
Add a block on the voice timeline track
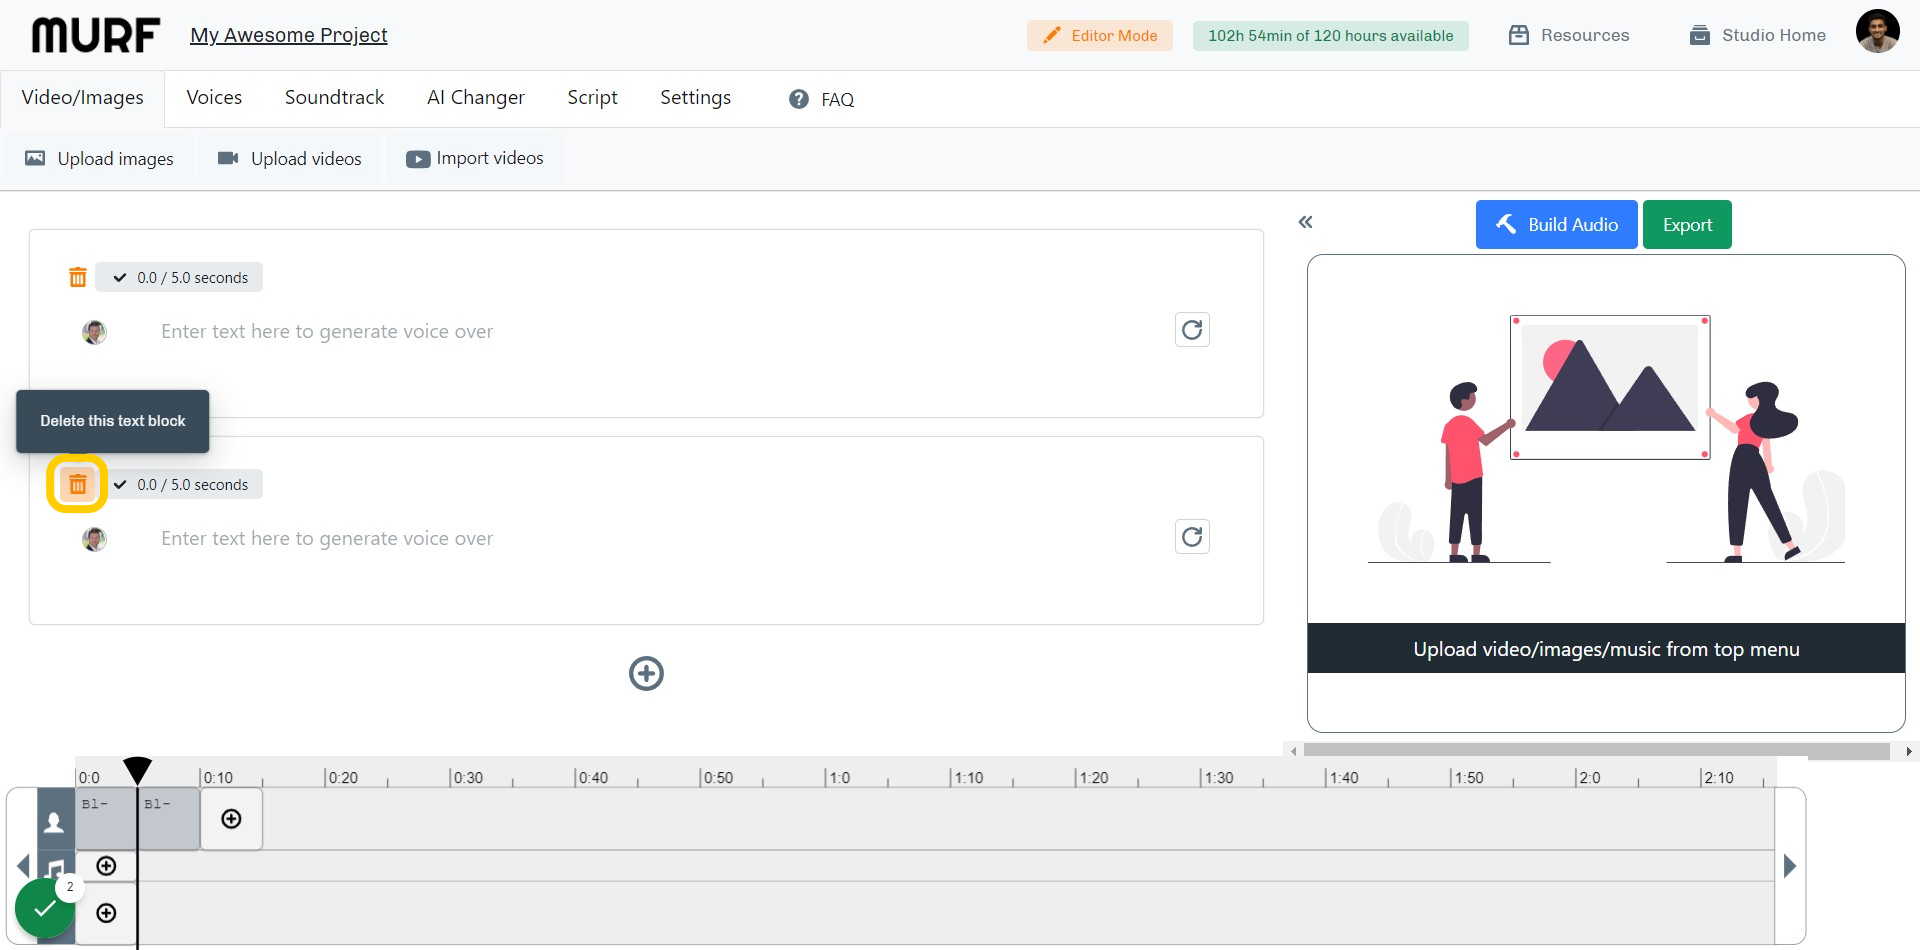[231, 819]
